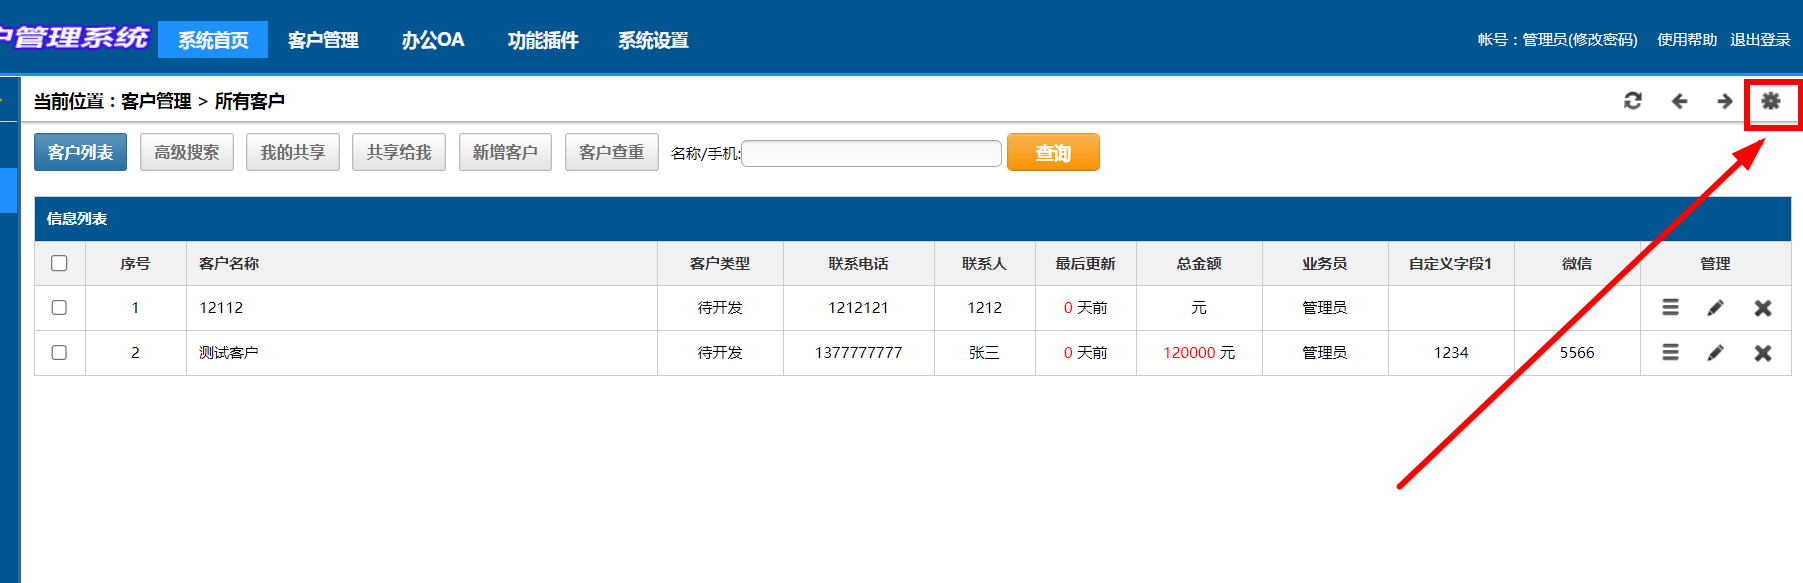Click the 最后更新 column header
This screenshot has height=583, width=1803.
pos(1085,263)
